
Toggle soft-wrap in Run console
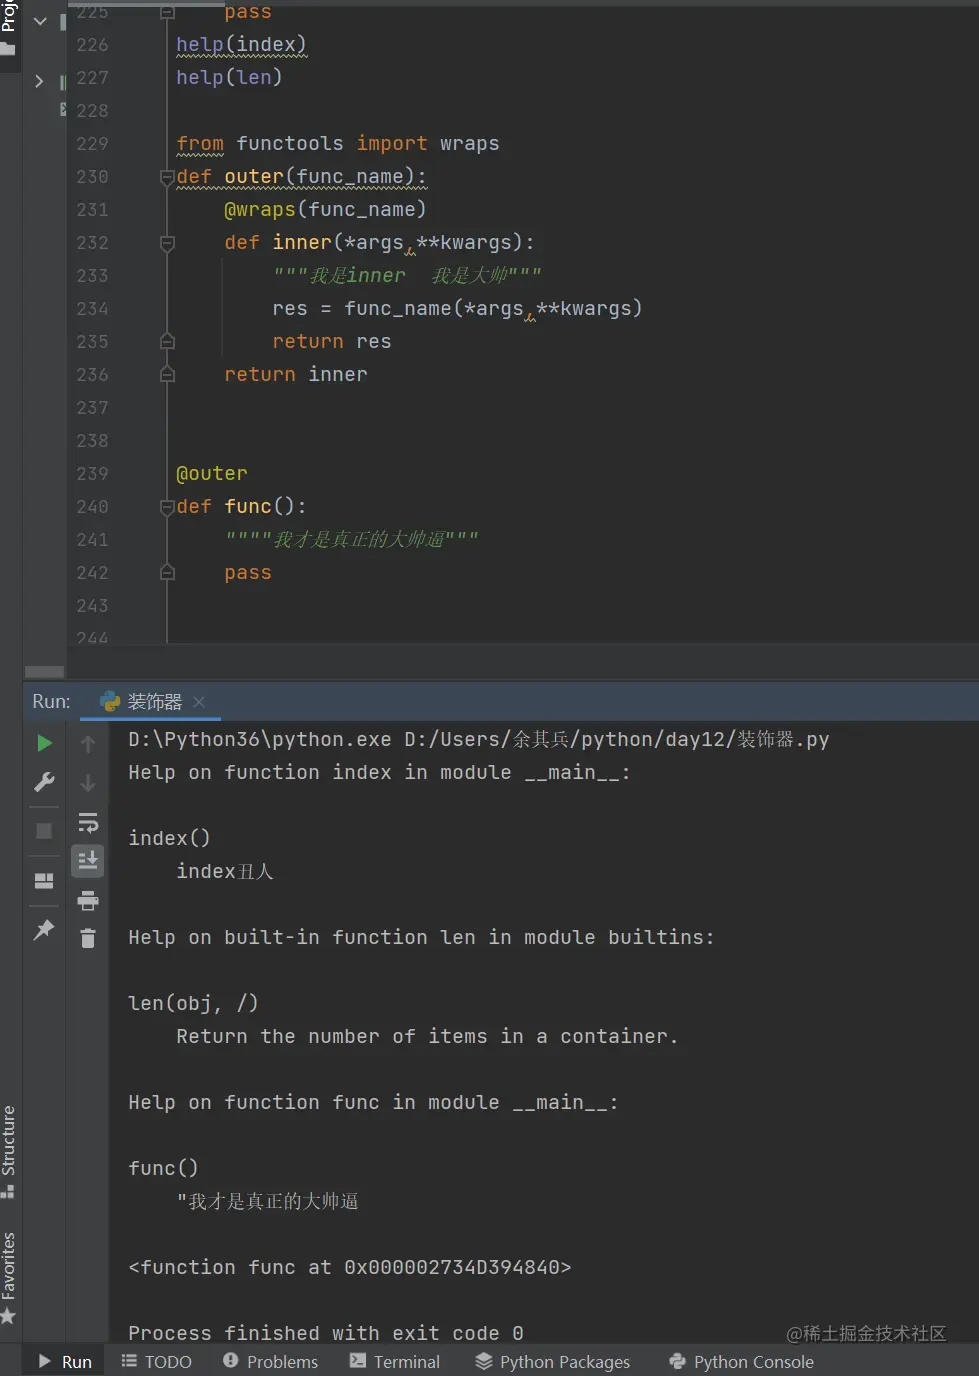88,823
